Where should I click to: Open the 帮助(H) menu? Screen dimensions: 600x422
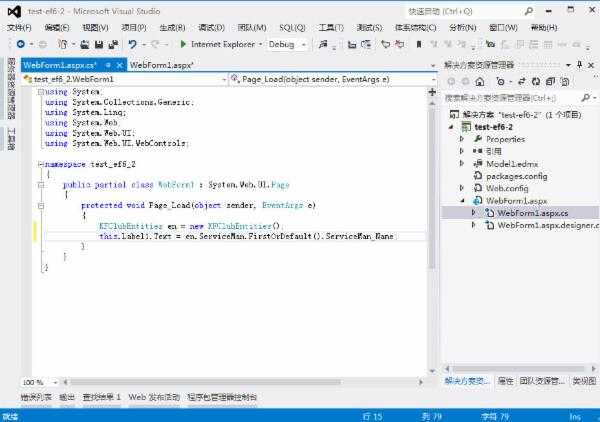(x=544, y=28)
